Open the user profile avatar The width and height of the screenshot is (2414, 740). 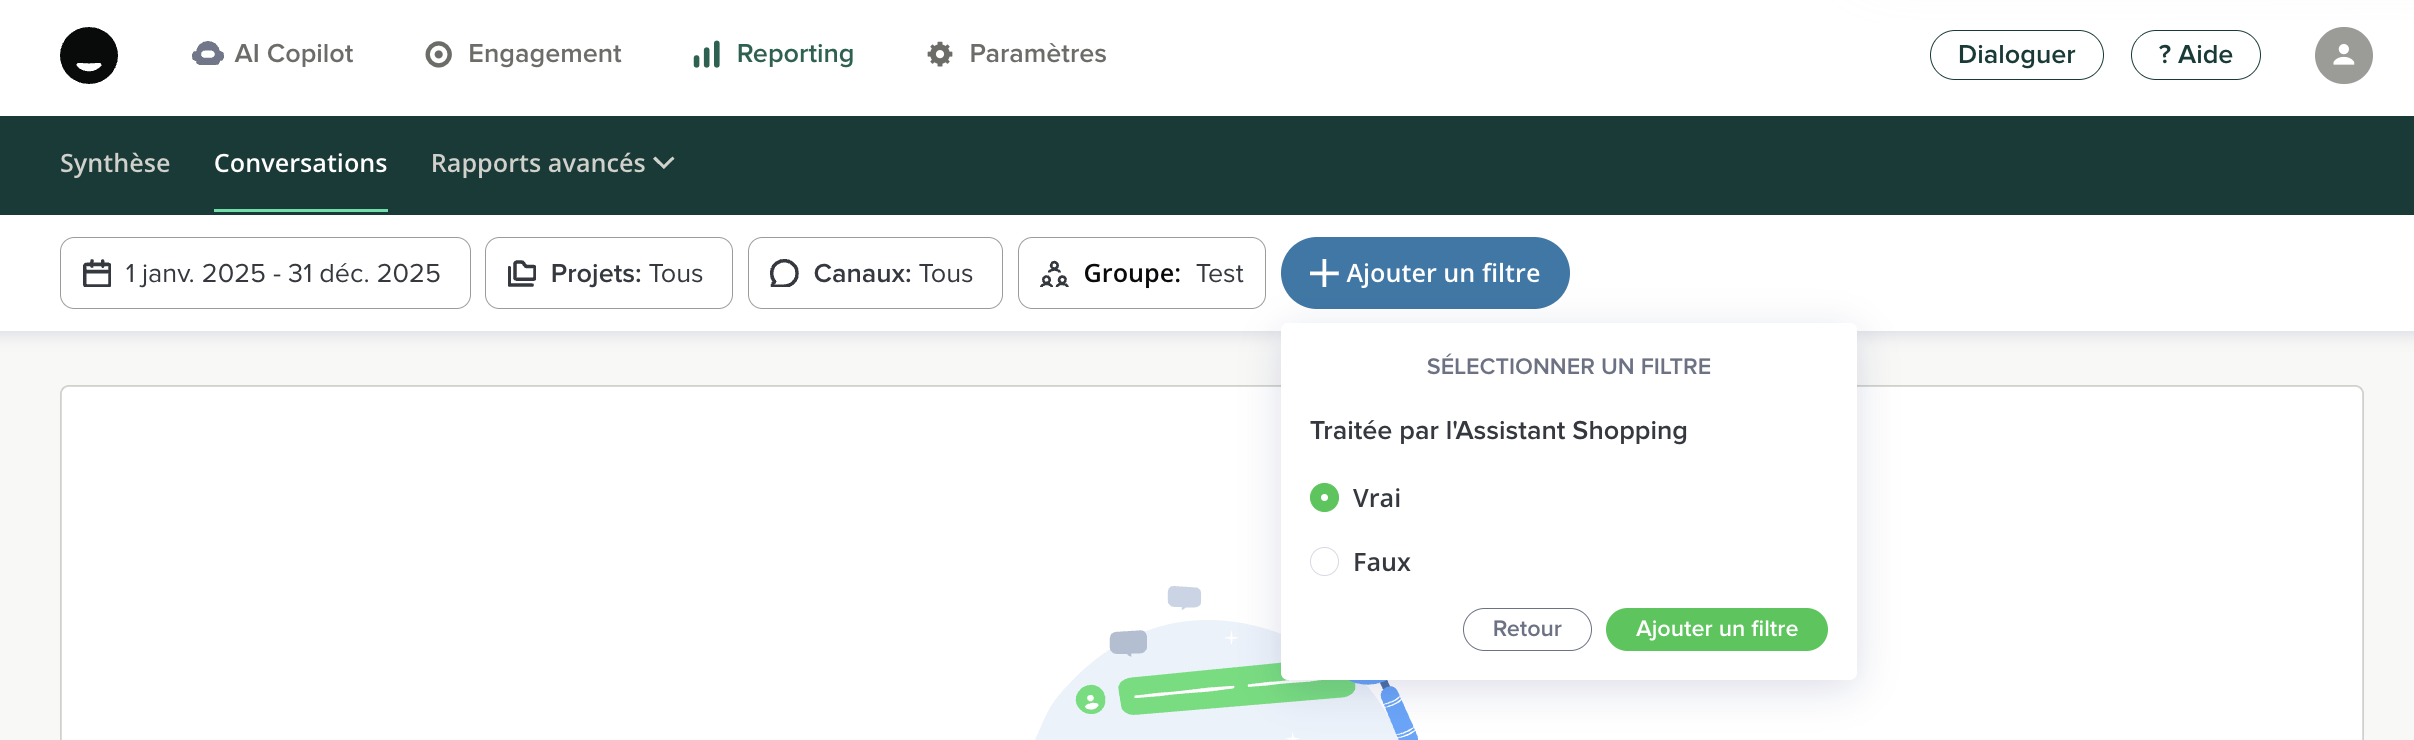2343,55
